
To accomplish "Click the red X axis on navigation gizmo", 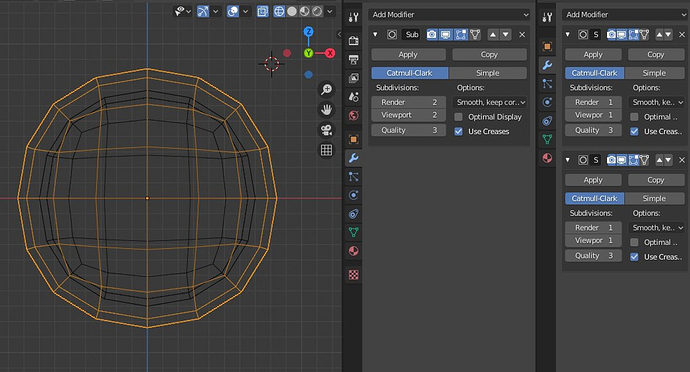I will tap(330, 53).
